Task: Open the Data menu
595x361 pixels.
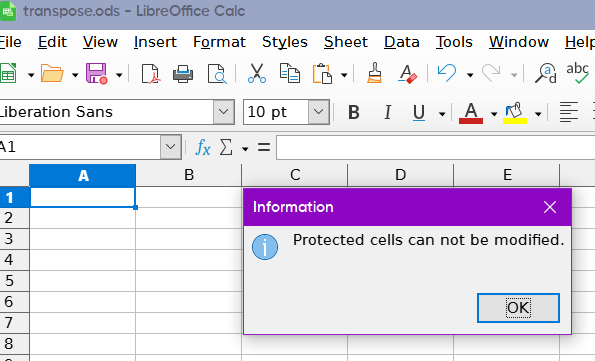Action: point(401,42)
